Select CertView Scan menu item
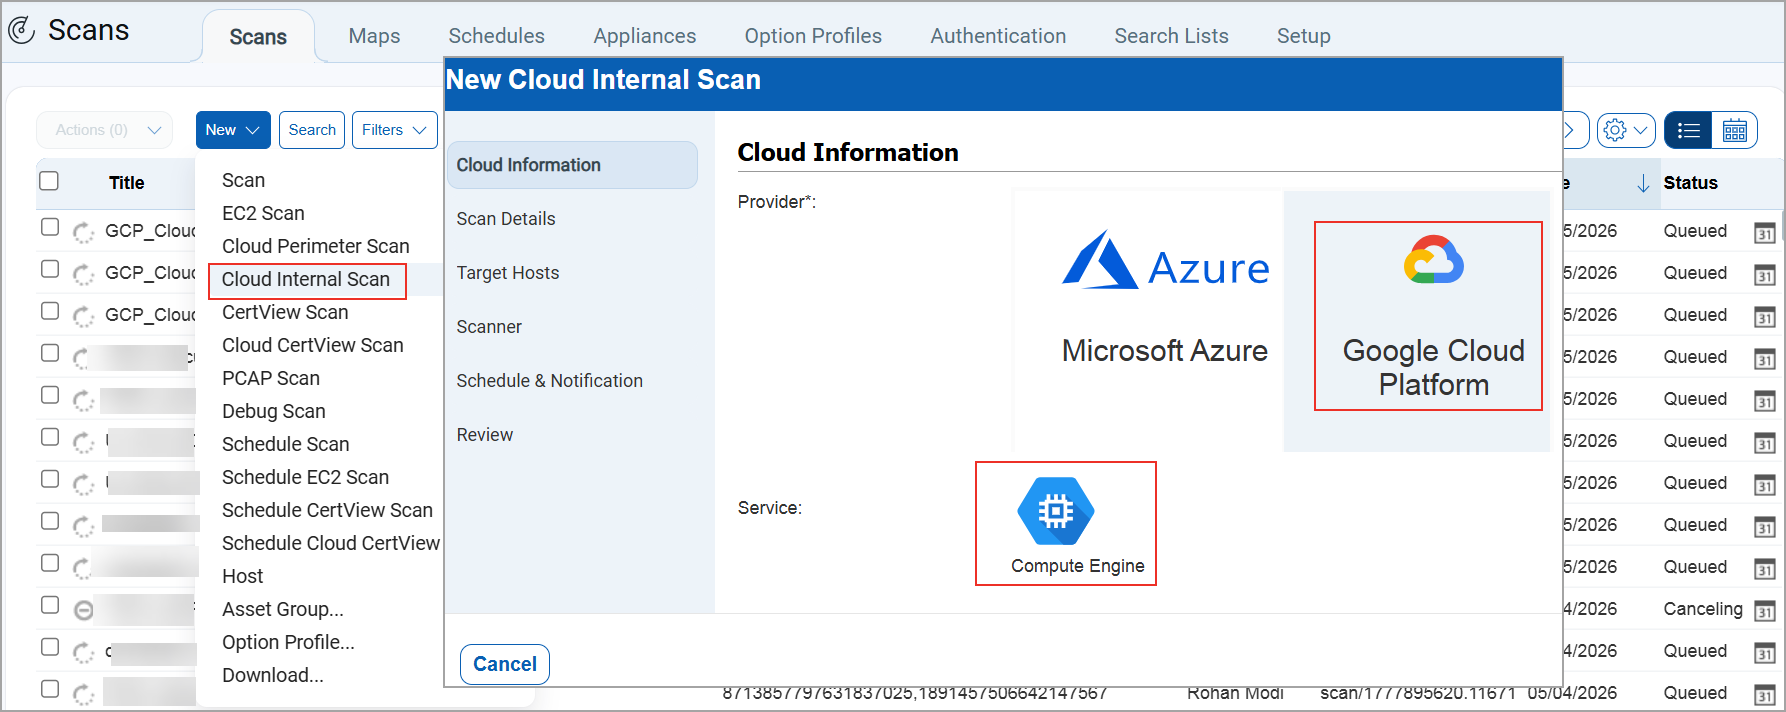The height and width of the screenshot is (712, 1786). point(285,312)
